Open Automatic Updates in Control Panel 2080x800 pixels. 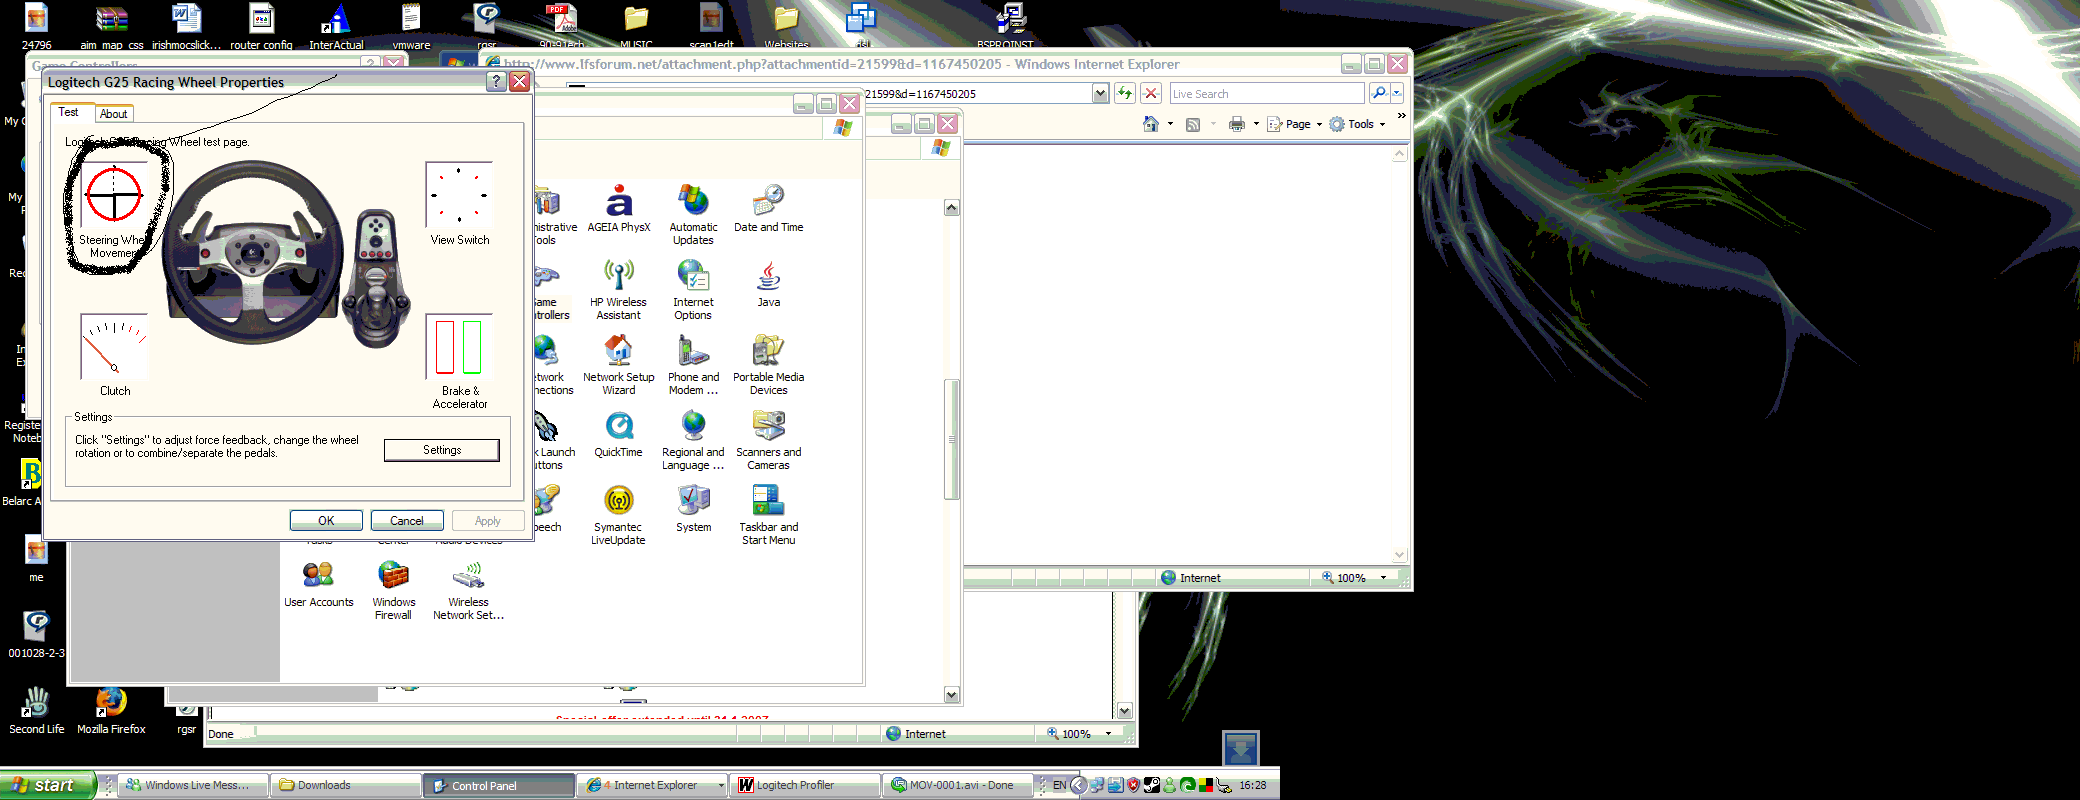click(x=693, y=214)
